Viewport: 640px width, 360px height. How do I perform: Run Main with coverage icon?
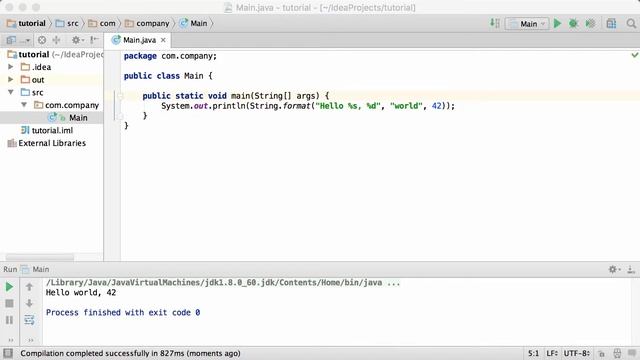pyautogui.click(x=590, y=24)
